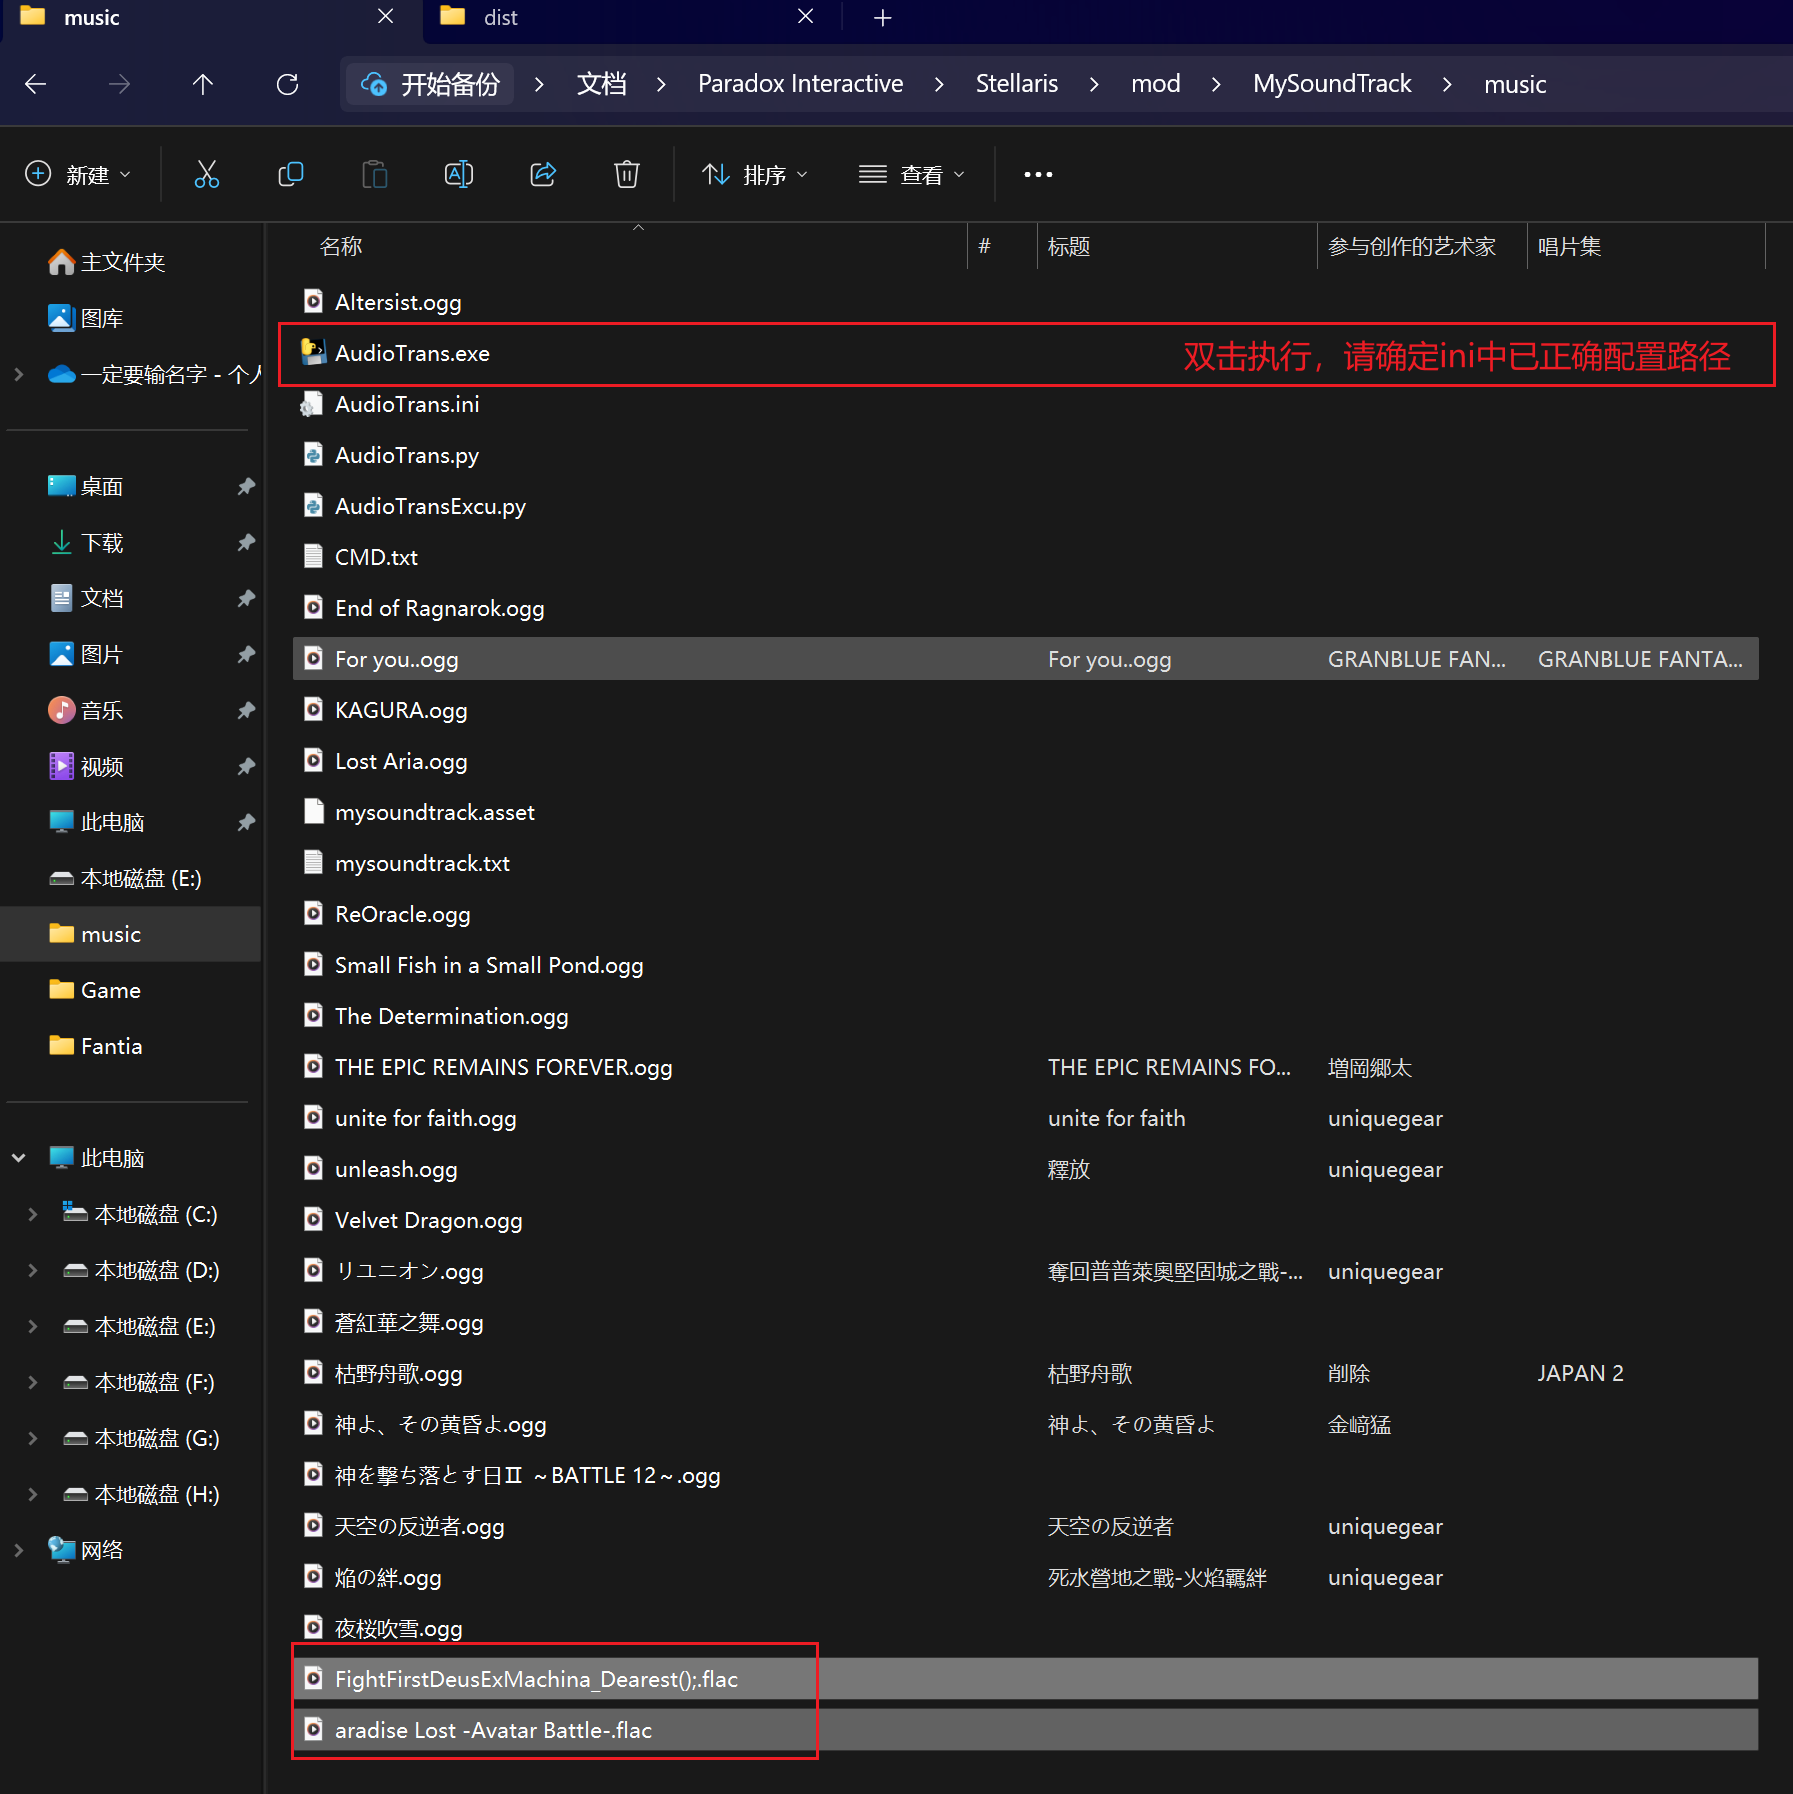Select the Rename icon in the toolbar
Image resolution: width=1793 pixels, height=1794 pixels.
(458, 174)
